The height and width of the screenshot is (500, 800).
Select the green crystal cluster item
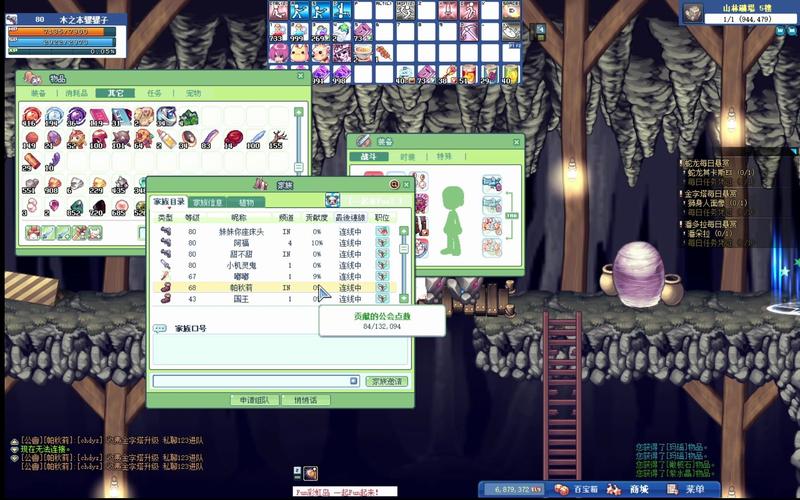(189, 117)
